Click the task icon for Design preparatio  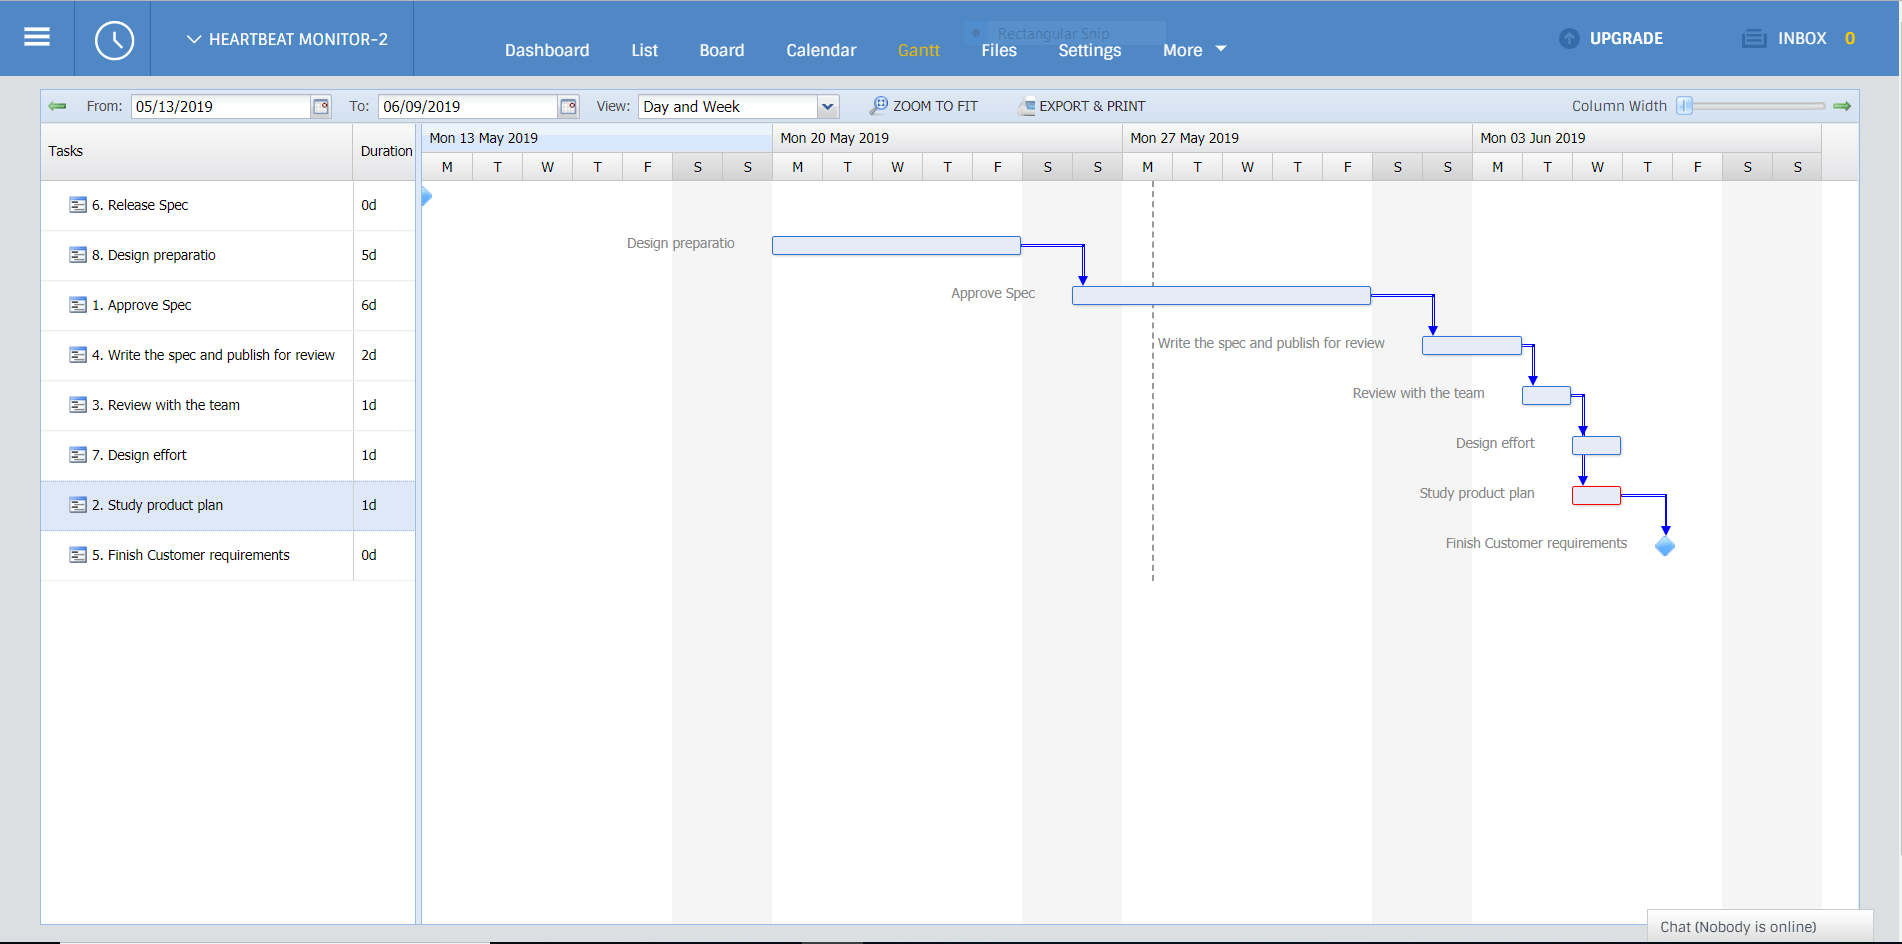coord(78,255)
